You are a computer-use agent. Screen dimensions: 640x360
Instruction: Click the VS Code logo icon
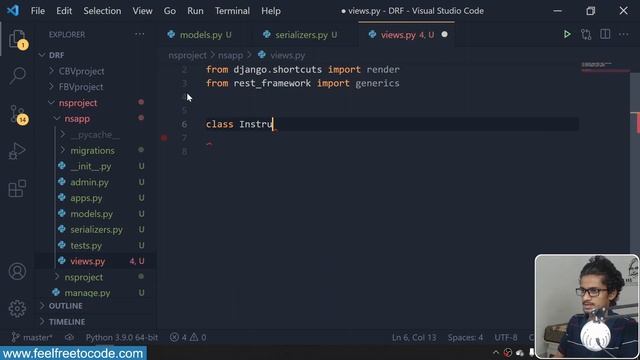(x=13, y=11)
